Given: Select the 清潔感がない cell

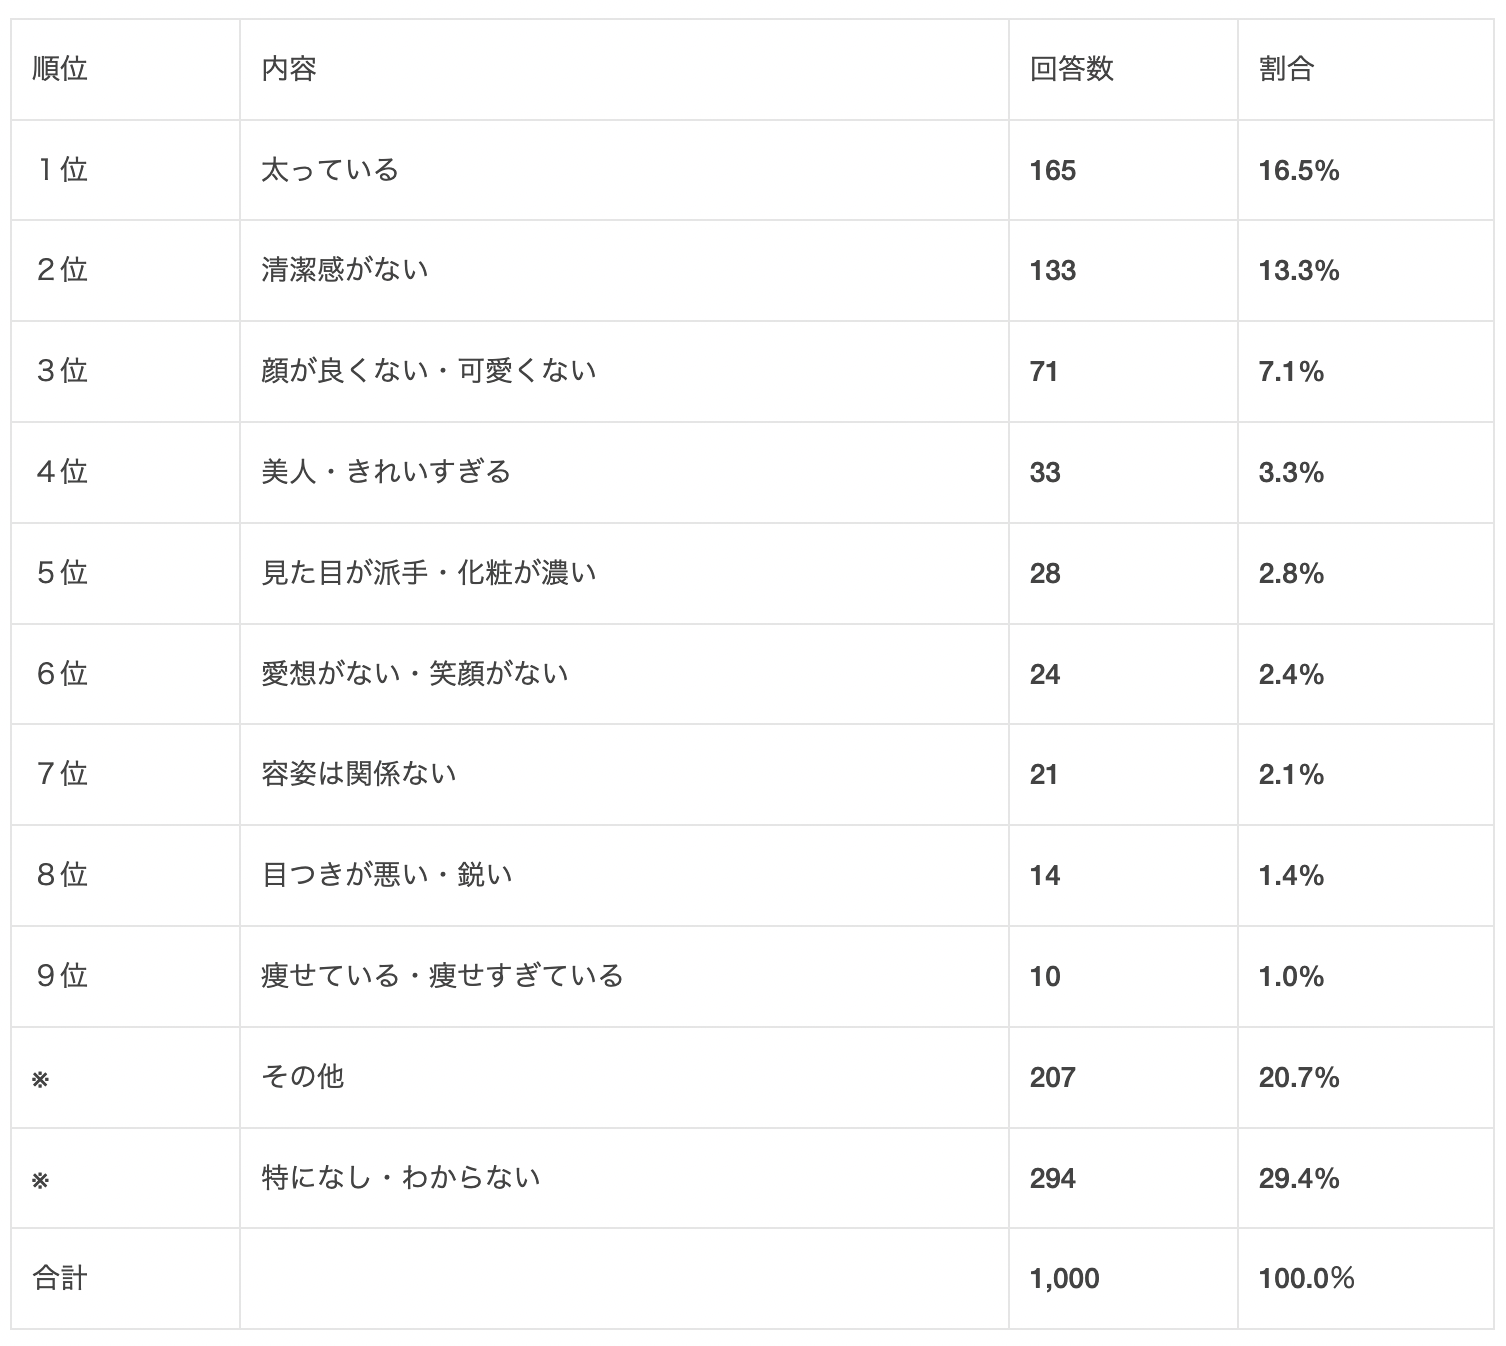Looking at the screenshot, I should point(345,270).
